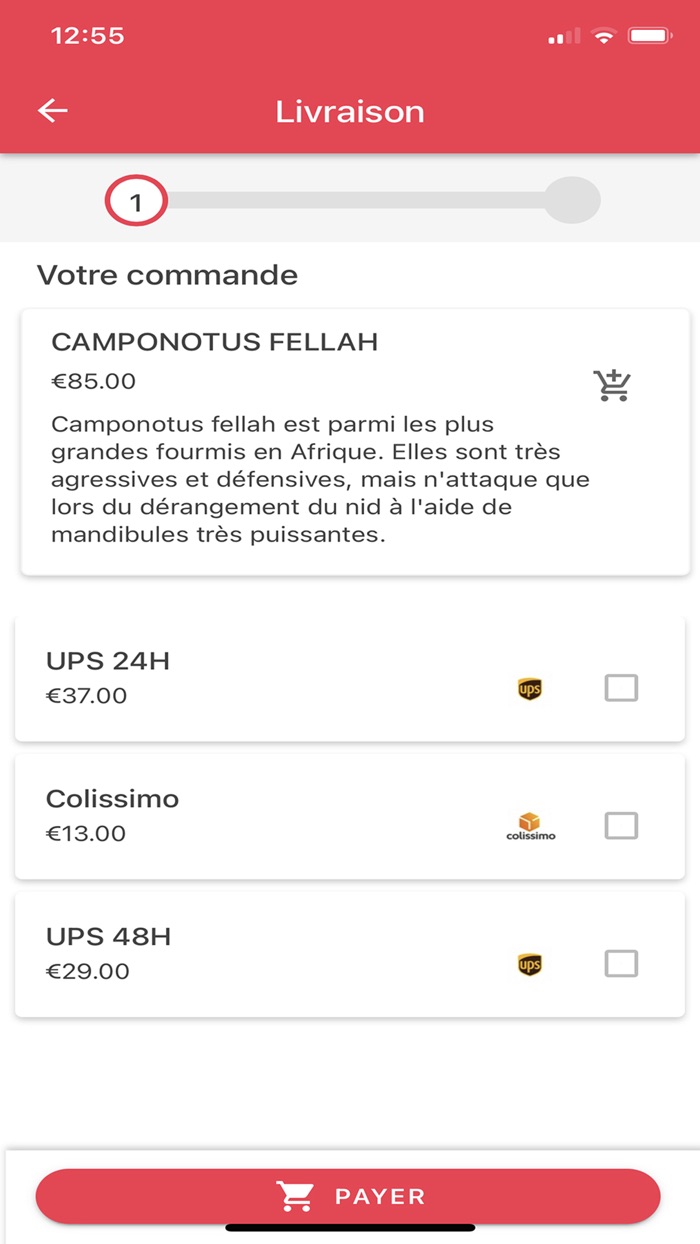The height and width of the screenshot is (1244, 700).
Task: Check the Colissimo delivery option
Action: [621, 826]
